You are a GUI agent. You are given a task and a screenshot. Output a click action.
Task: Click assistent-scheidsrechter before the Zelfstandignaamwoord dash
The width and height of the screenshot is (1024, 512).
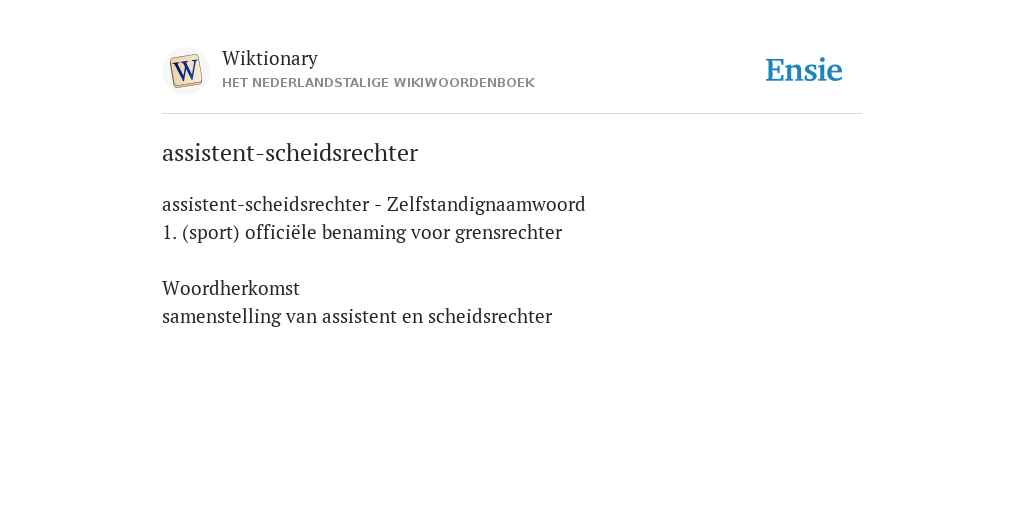[266, 204]
